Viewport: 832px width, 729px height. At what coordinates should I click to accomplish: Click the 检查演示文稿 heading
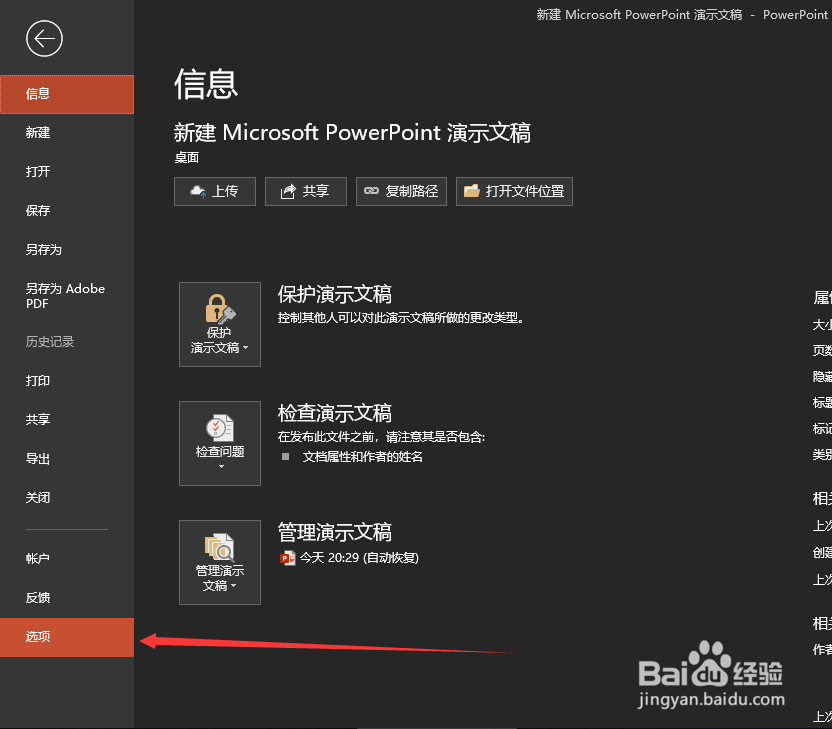tap(335, 413)
